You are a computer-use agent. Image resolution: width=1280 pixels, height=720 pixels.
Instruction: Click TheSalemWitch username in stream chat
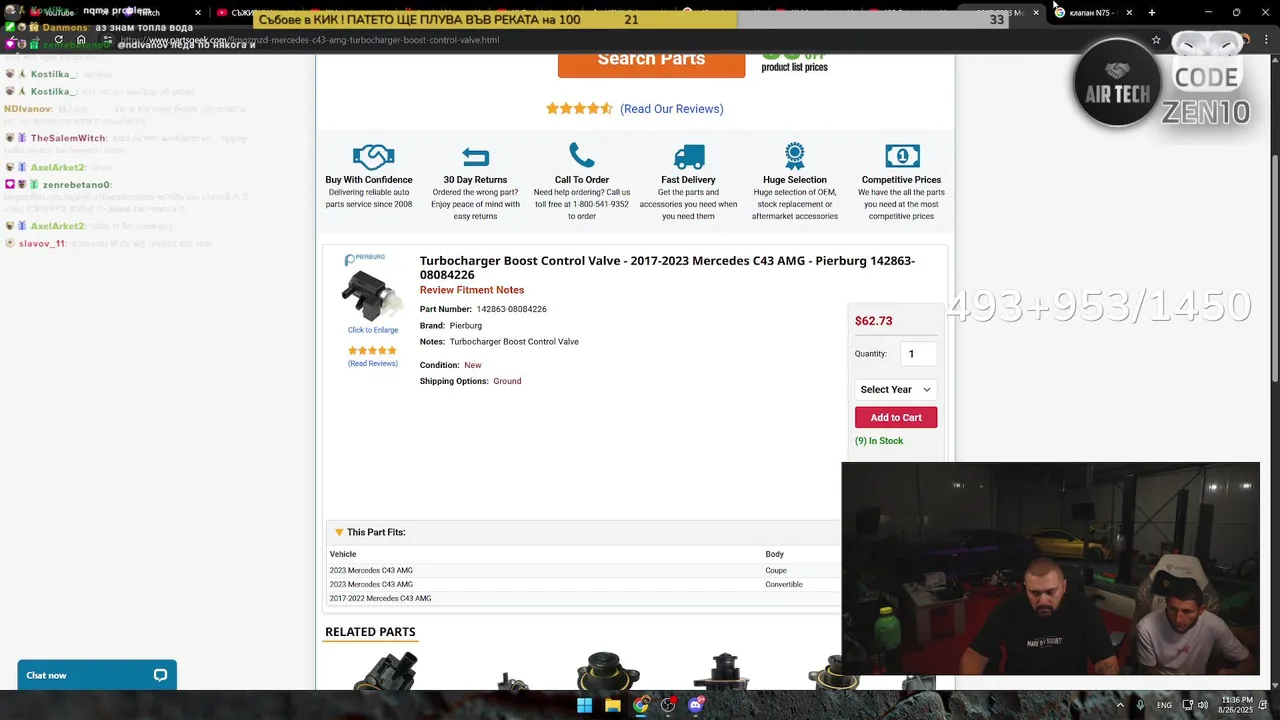point(68,138)
